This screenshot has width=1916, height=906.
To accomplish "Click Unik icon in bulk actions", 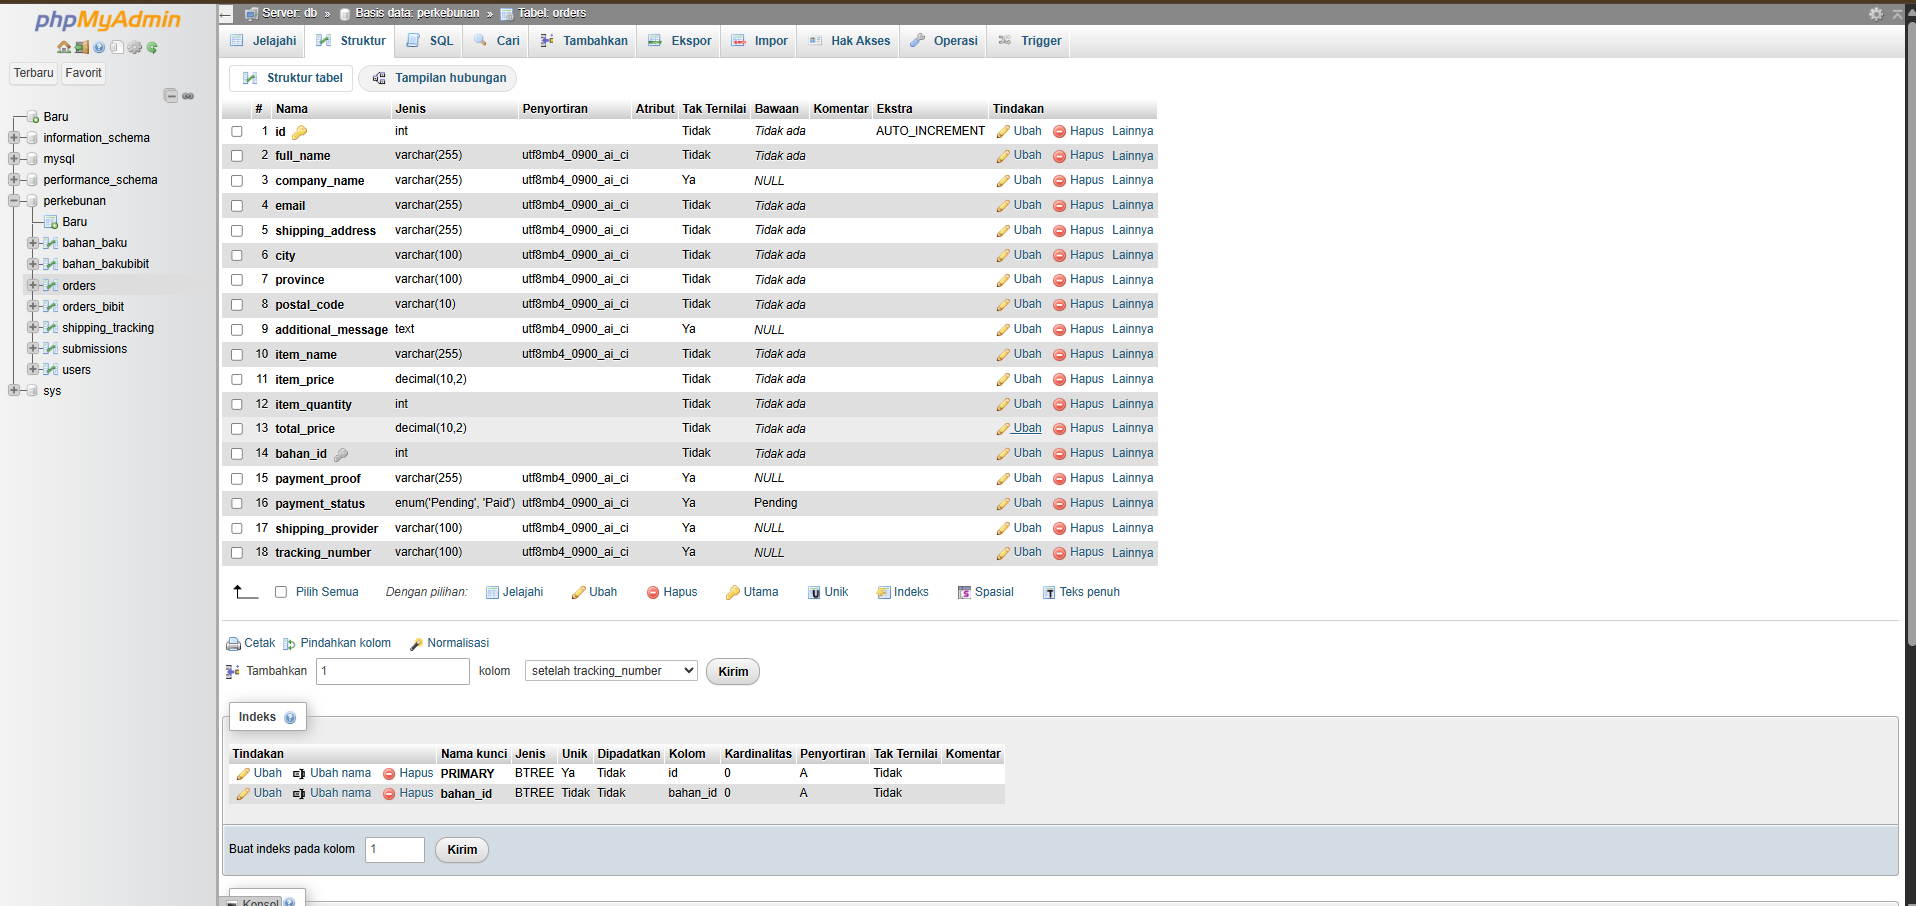I will point(814,593).
